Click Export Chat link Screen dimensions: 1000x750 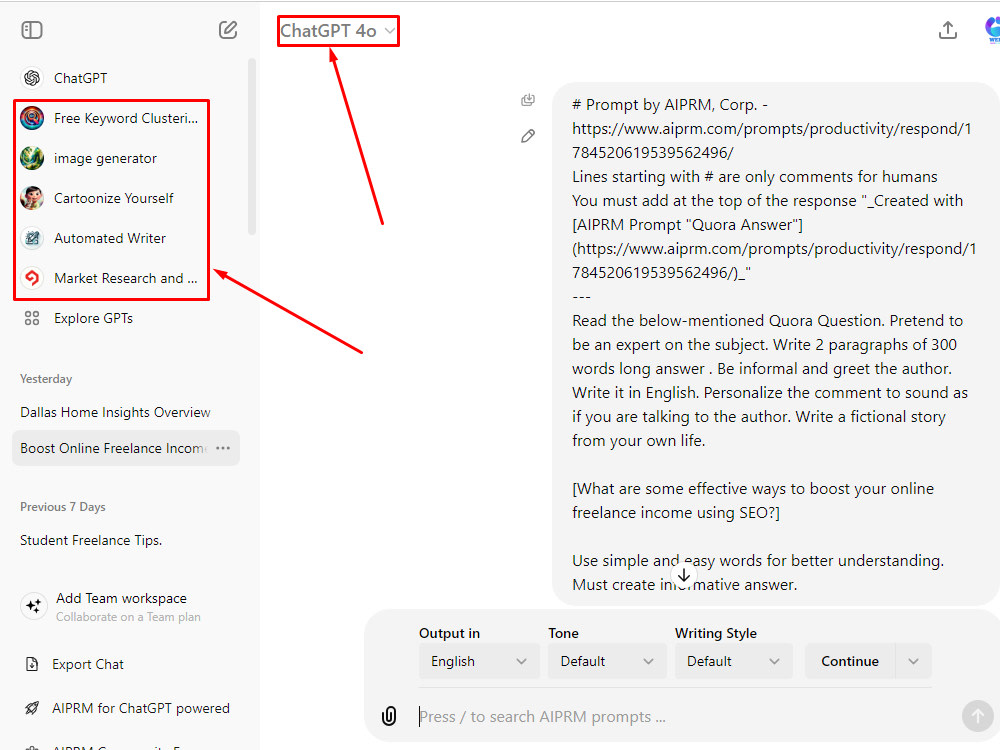pyautogui.click(x=88, y=664)
